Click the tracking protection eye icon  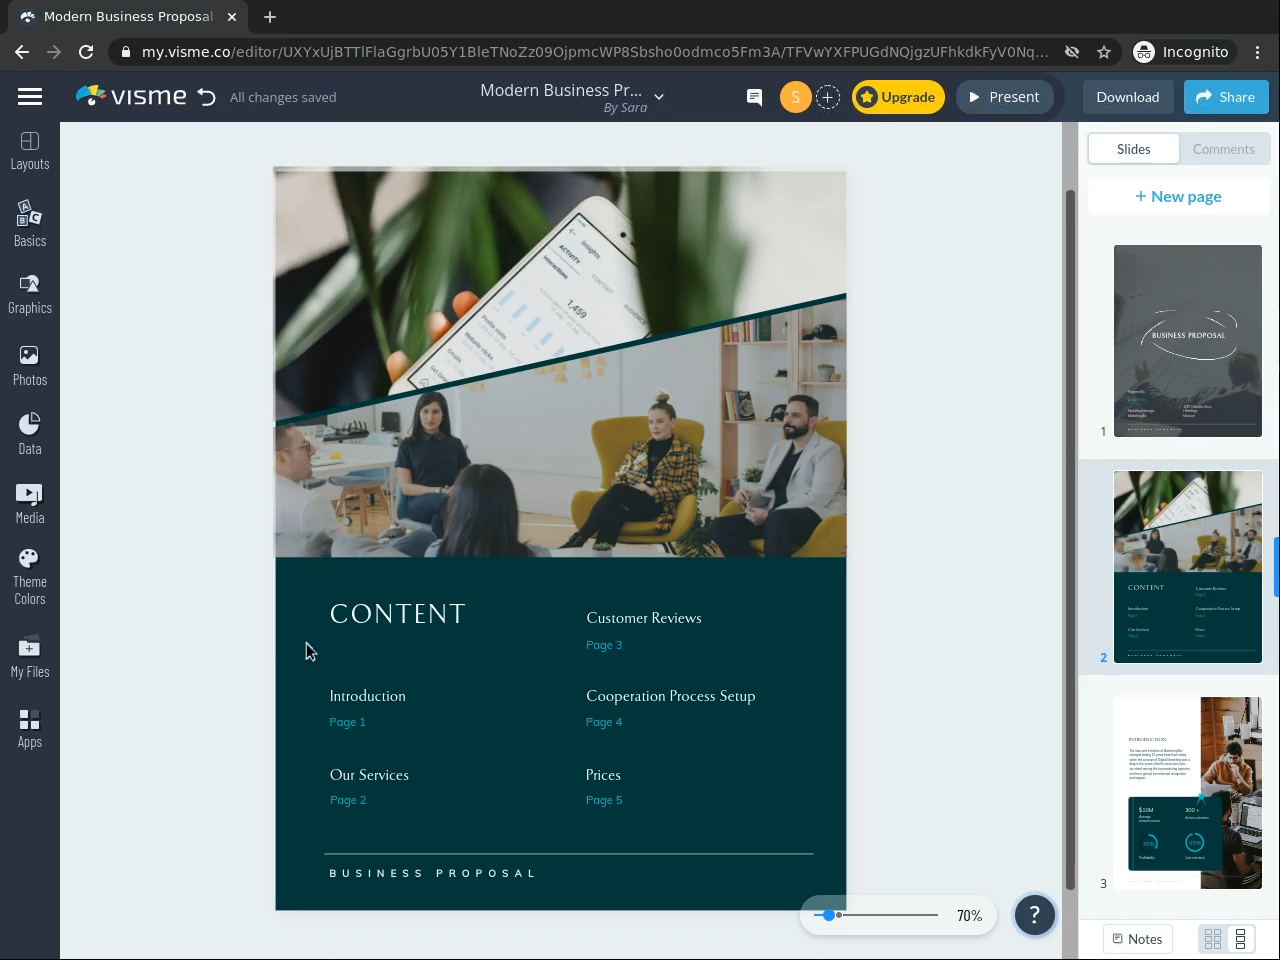(1072, 52)
